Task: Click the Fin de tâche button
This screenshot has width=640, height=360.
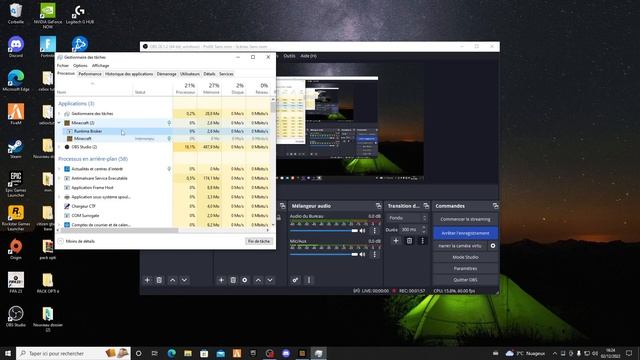Action: point(259,241)
